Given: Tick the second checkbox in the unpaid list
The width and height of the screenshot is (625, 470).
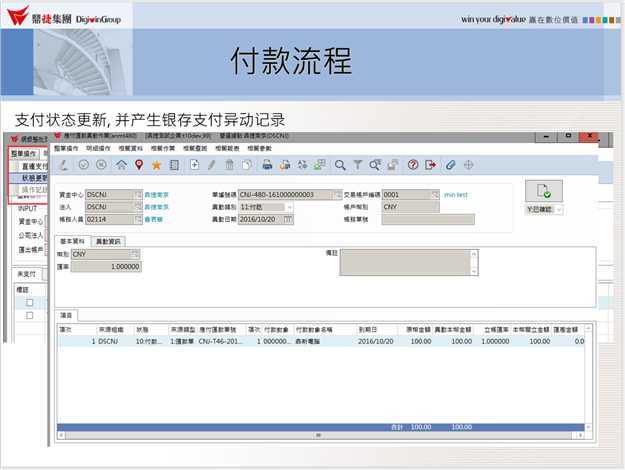Looking at the screenshot, I should 30,315.
